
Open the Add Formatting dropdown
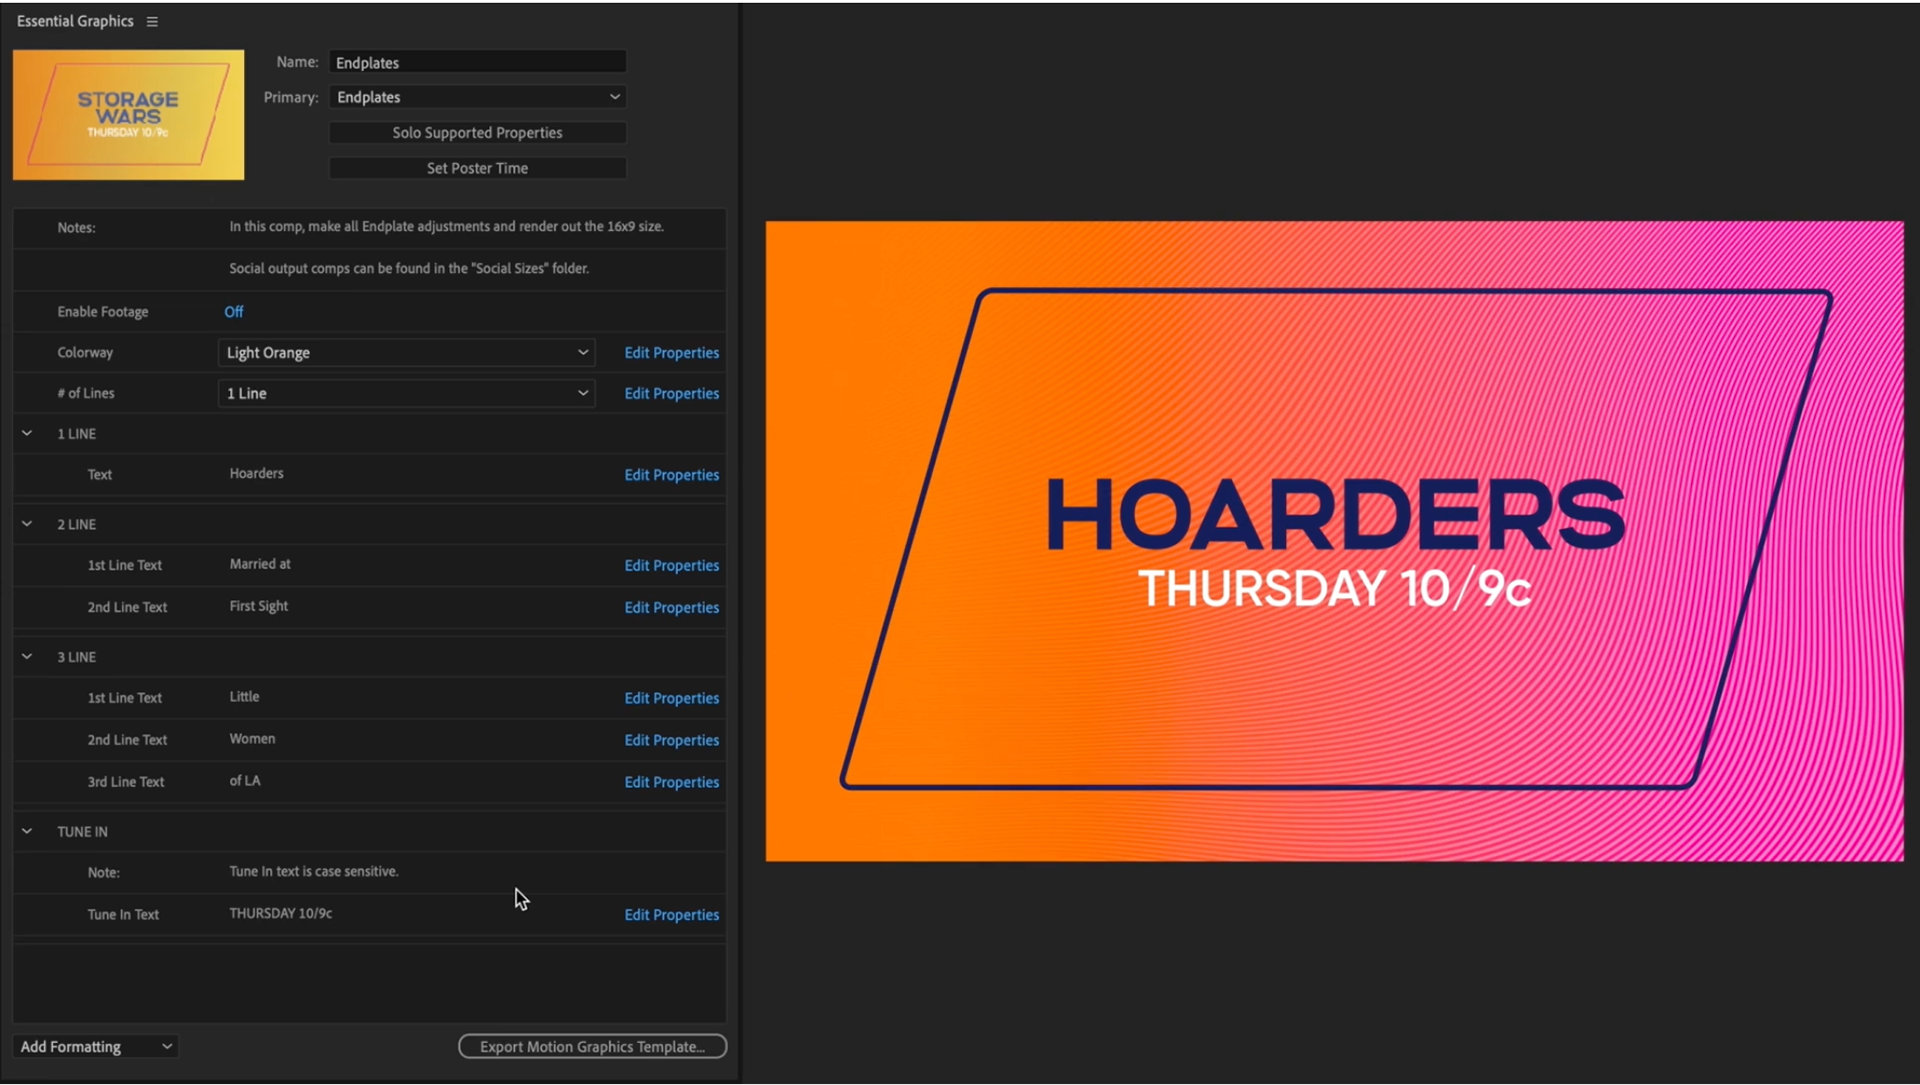[x=96, y=1047]
